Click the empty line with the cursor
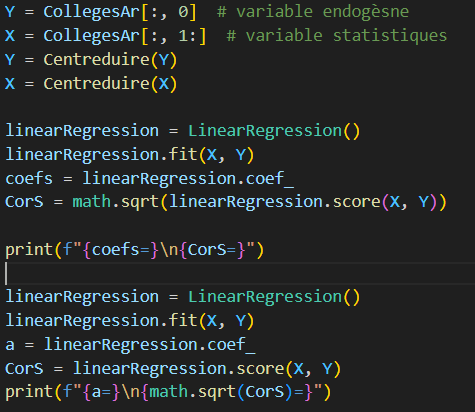This screenshot has width=475, height=412. pyautogui.click(x=237, y=273)
